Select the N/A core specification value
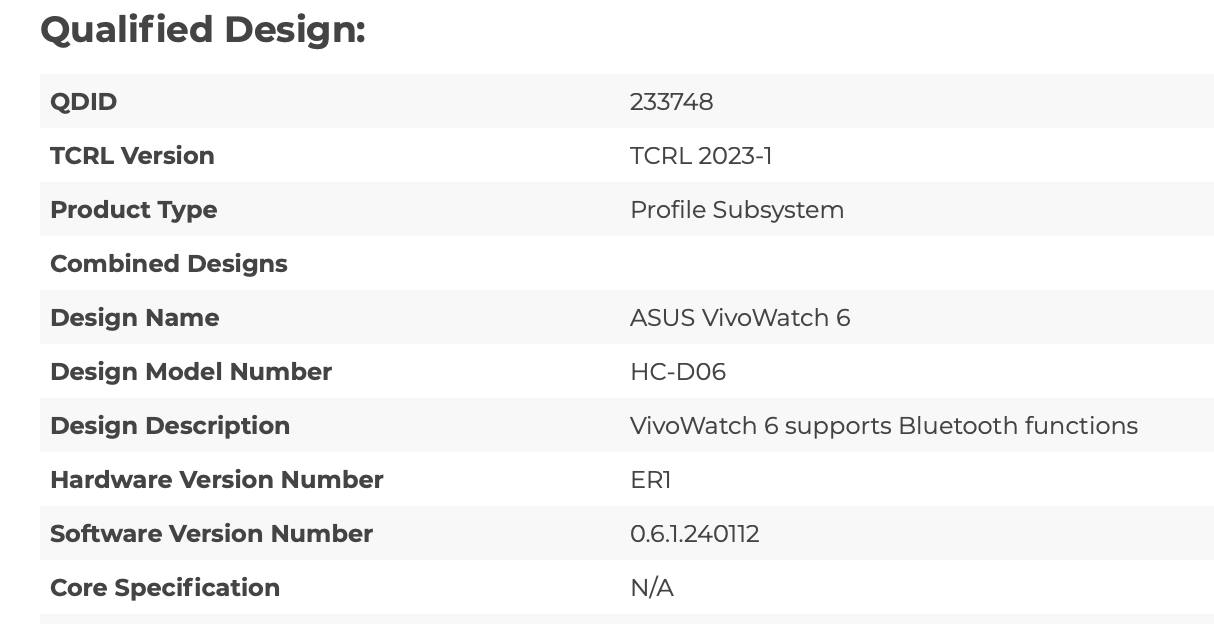The image size is (1214, 624). point(652,588)
